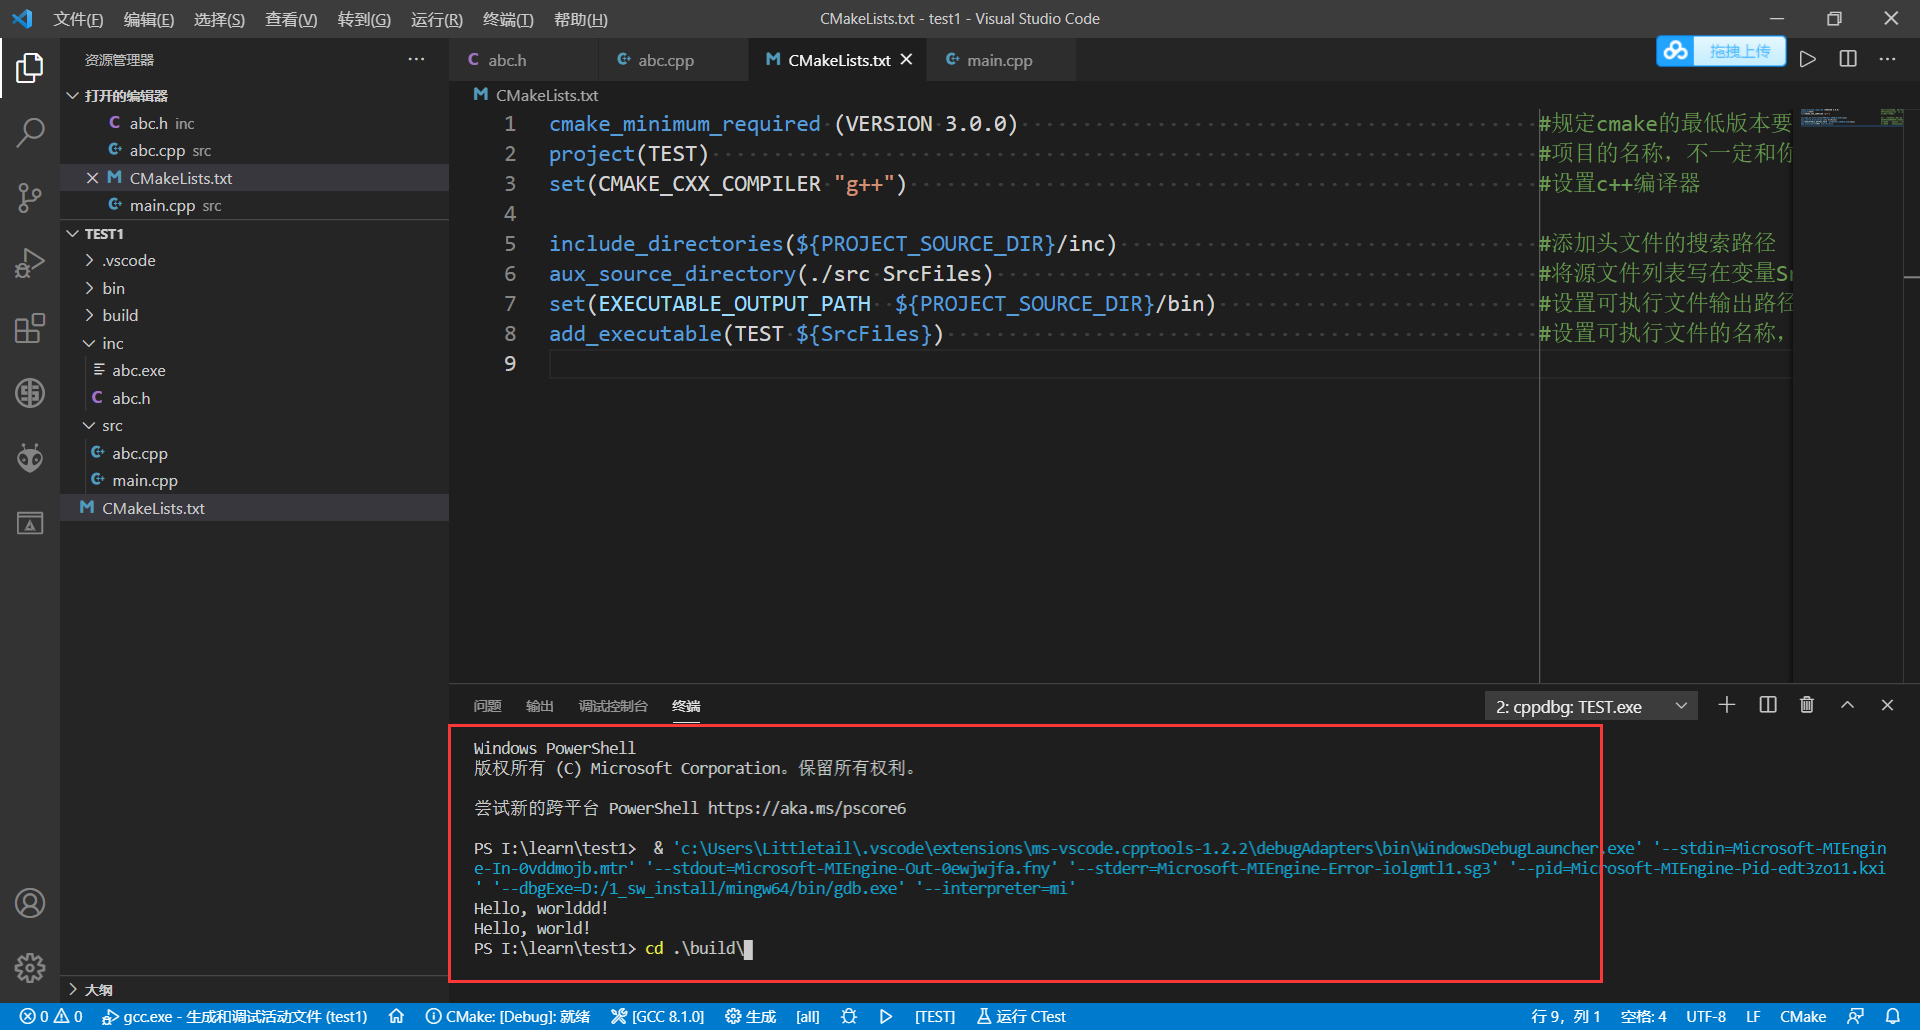Open the Accounts menu icon
Image resolution: width=1920 pixels, height=1030 pixels.
[x=30, y=903]
